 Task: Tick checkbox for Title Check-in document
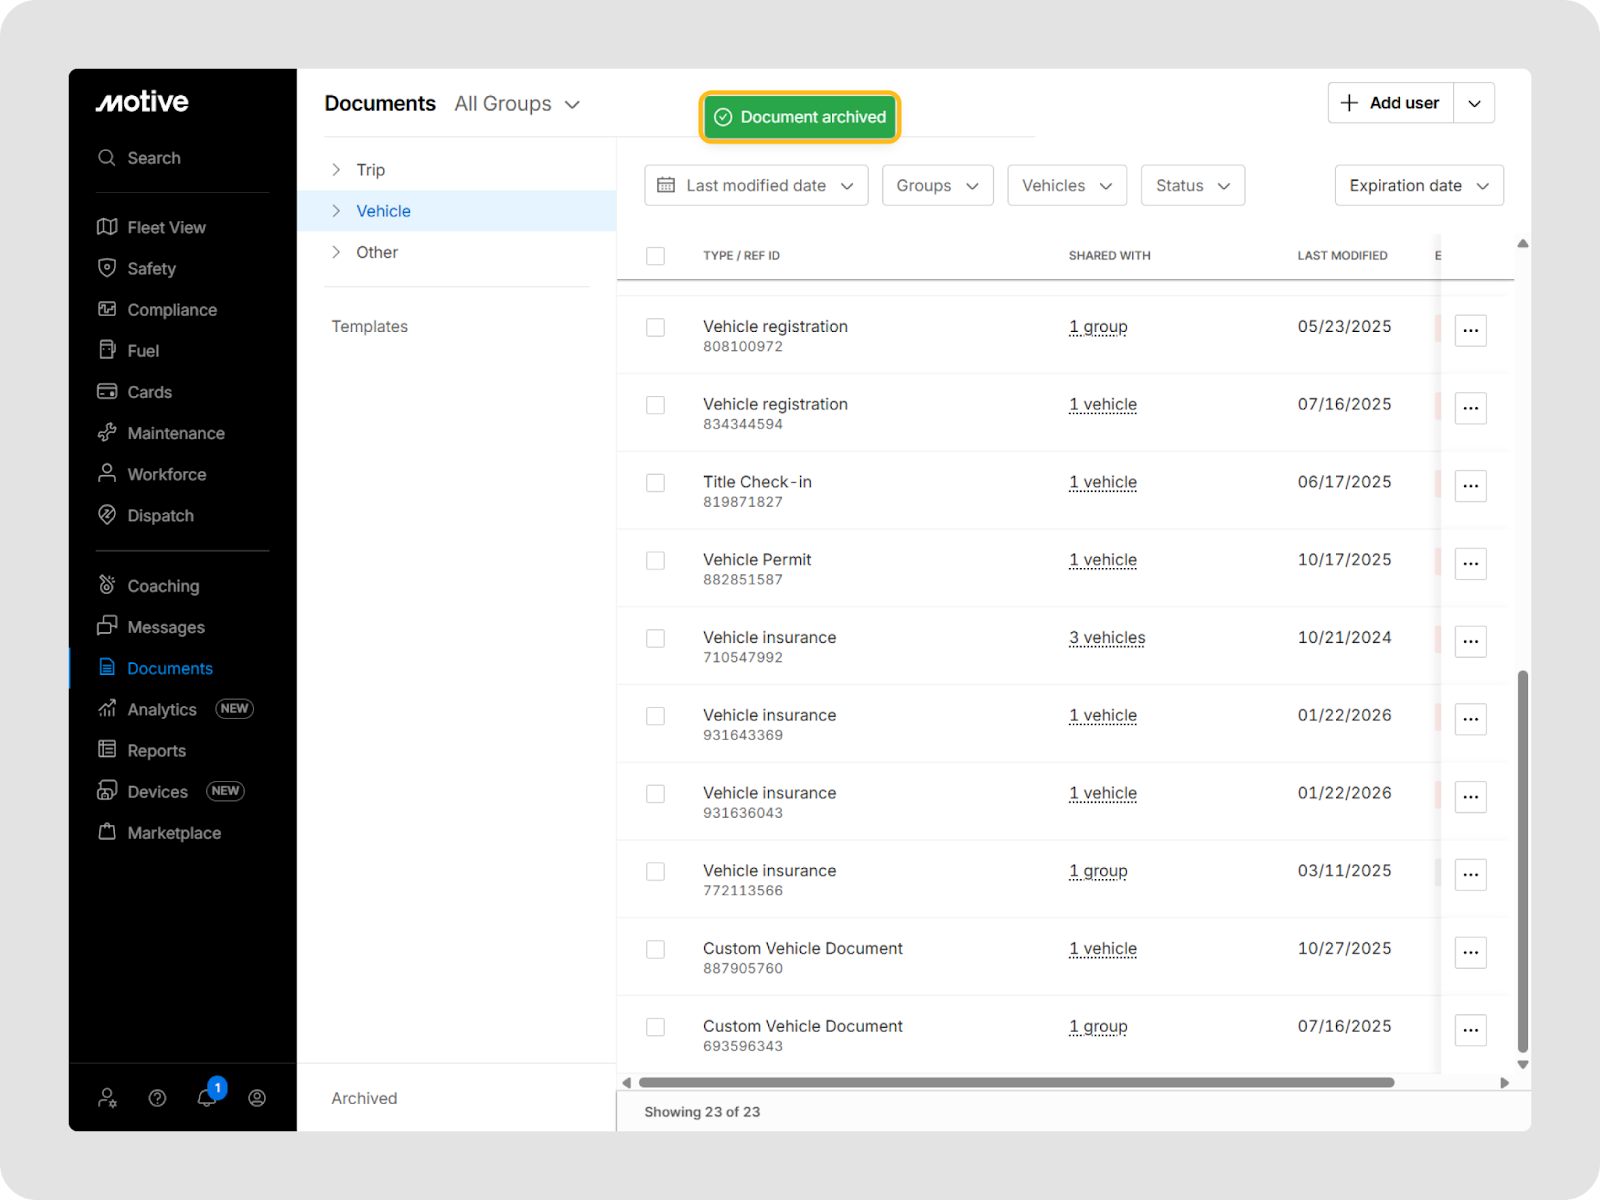pos(655,483)
